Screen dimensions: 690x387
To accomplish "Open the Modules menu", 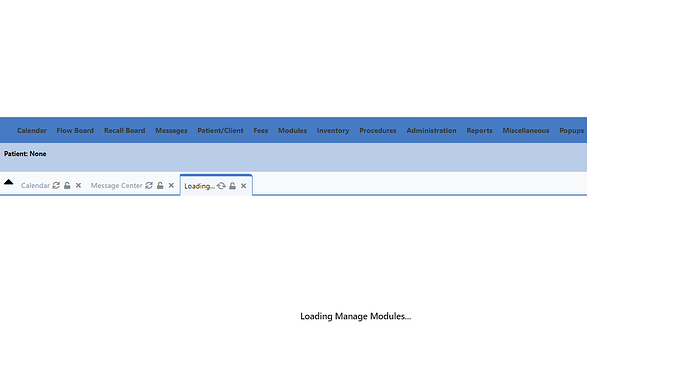I will 292,130.
